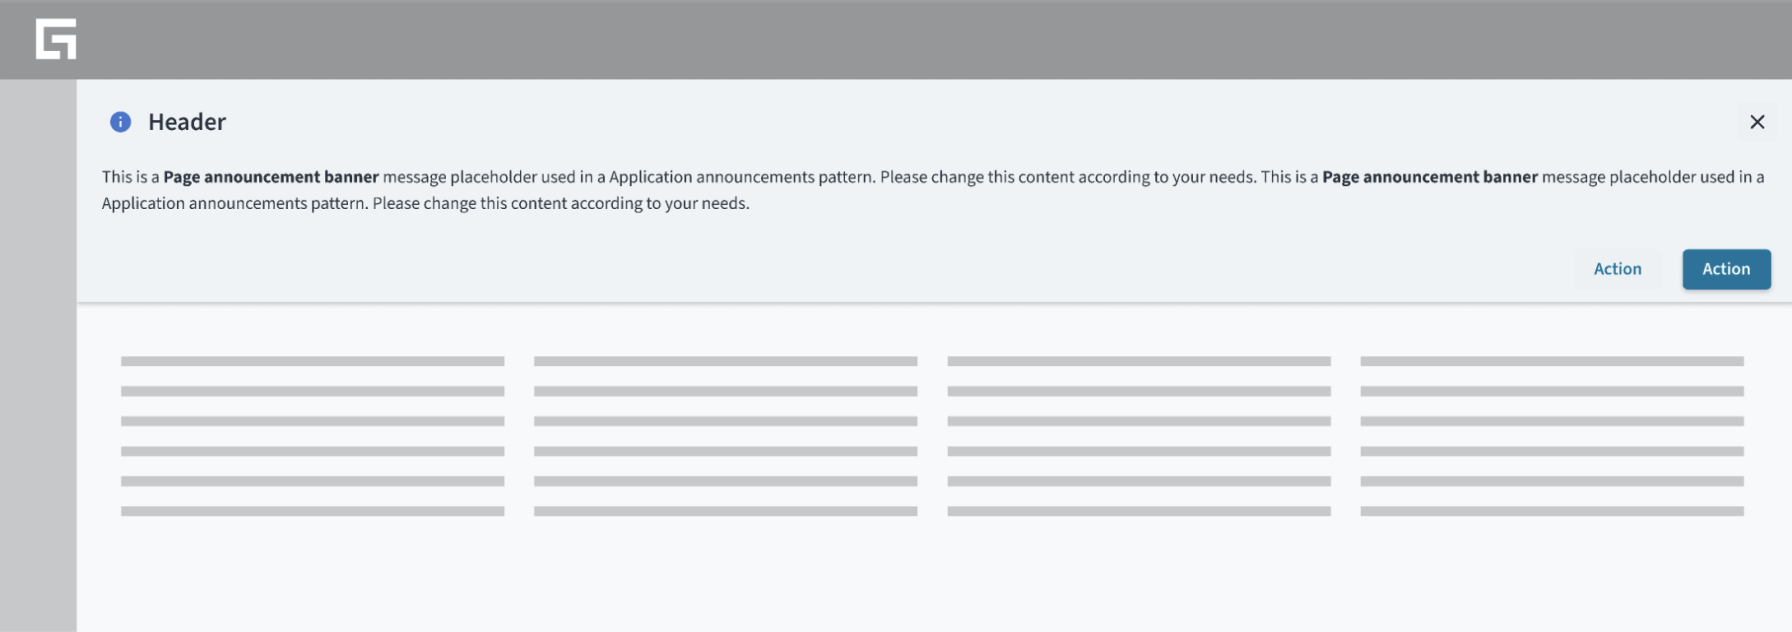Click the Header title of the banner
This screenshot has height=632, width=1792.
point(187,122)
